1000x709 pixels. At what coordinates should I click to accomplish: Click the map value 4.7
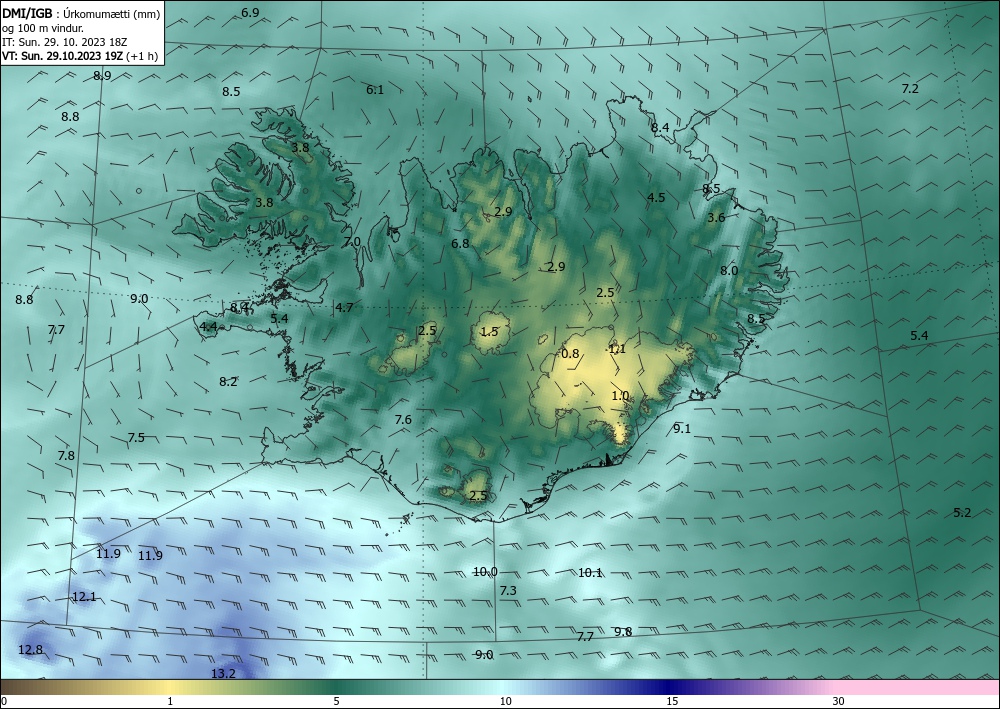[344, 307]
